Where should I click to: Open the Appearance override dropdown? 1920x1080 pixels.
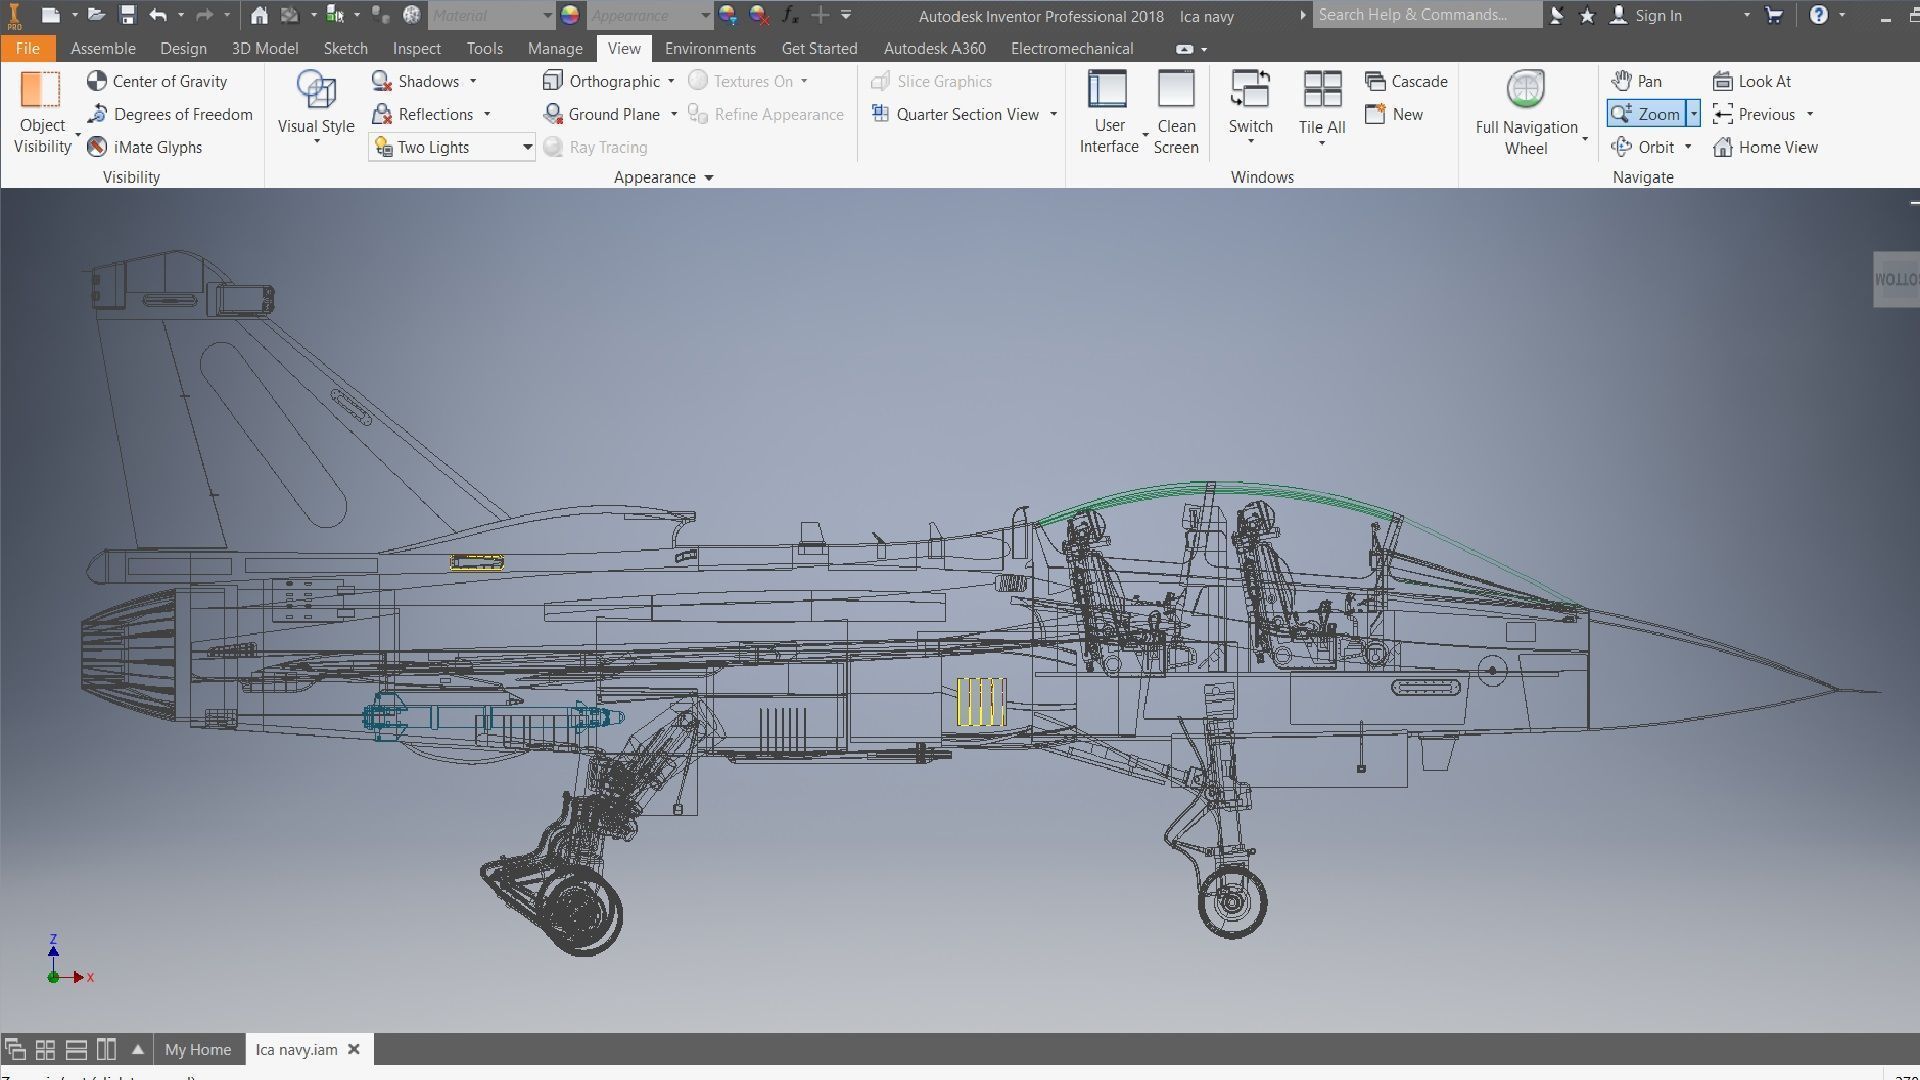coord(649,15)
